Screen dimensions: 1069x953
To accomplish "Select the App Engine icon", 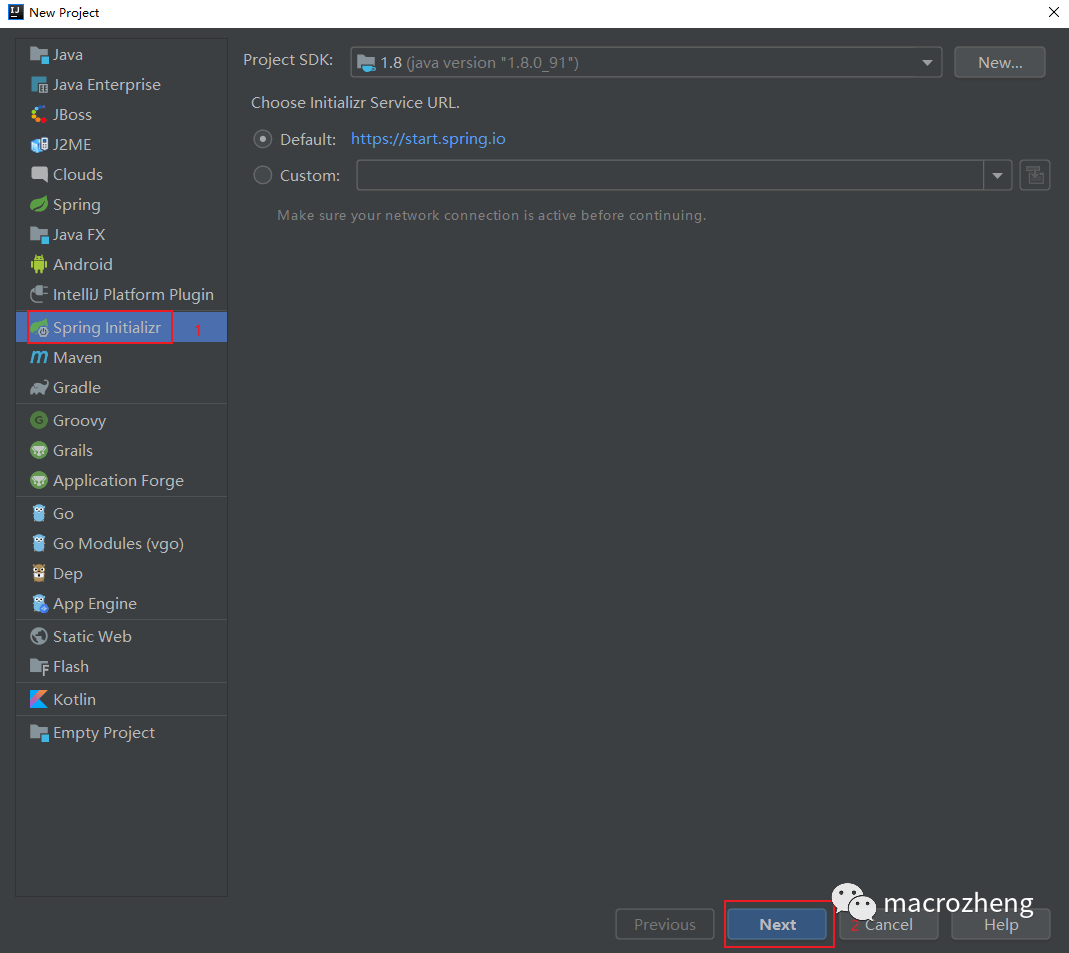I will point(40,603).
